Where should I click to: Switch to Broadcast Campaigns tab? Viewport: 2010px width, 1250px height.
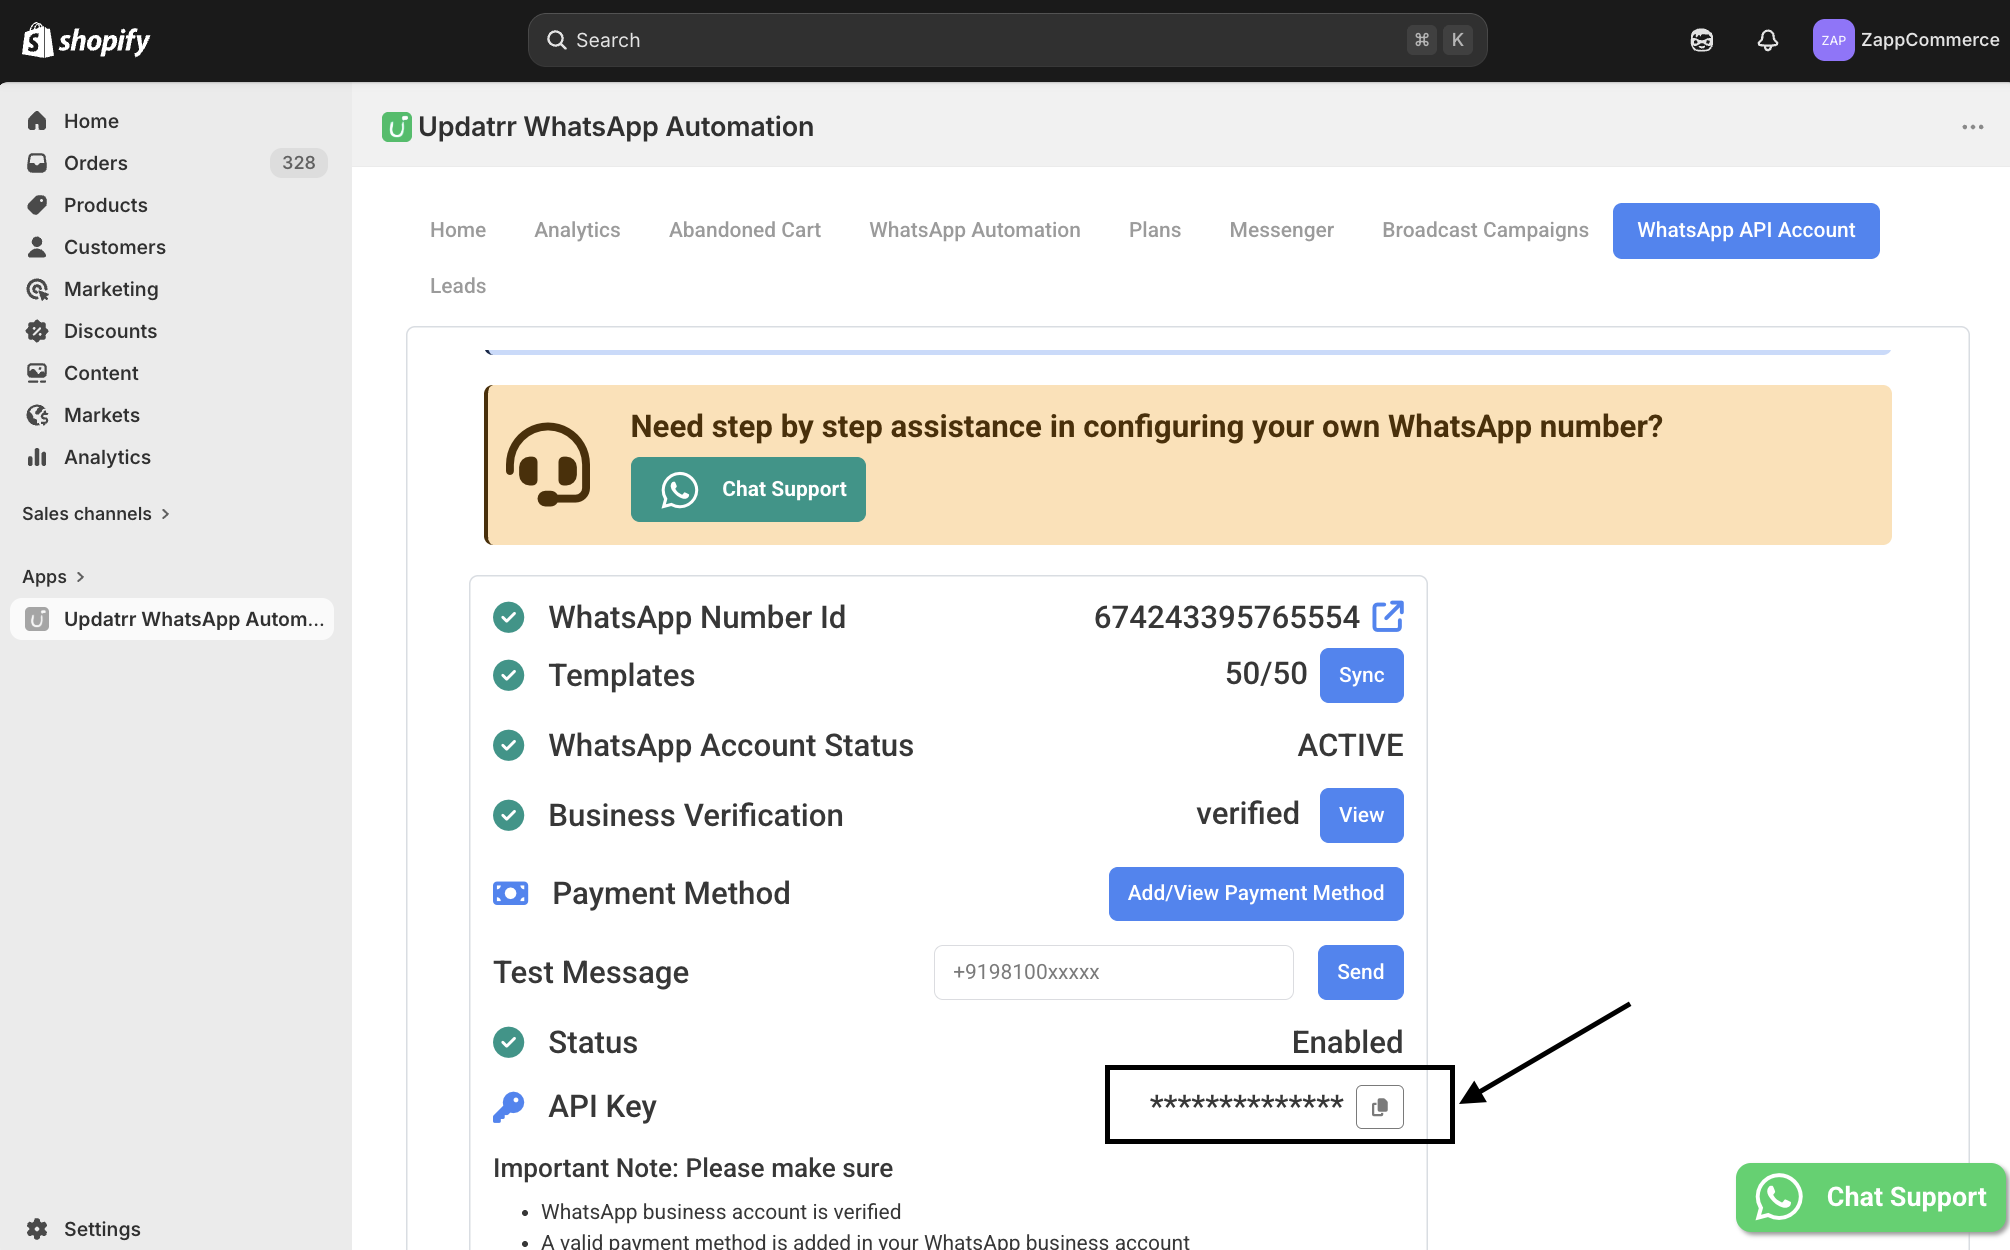(x=1484, y=230)
